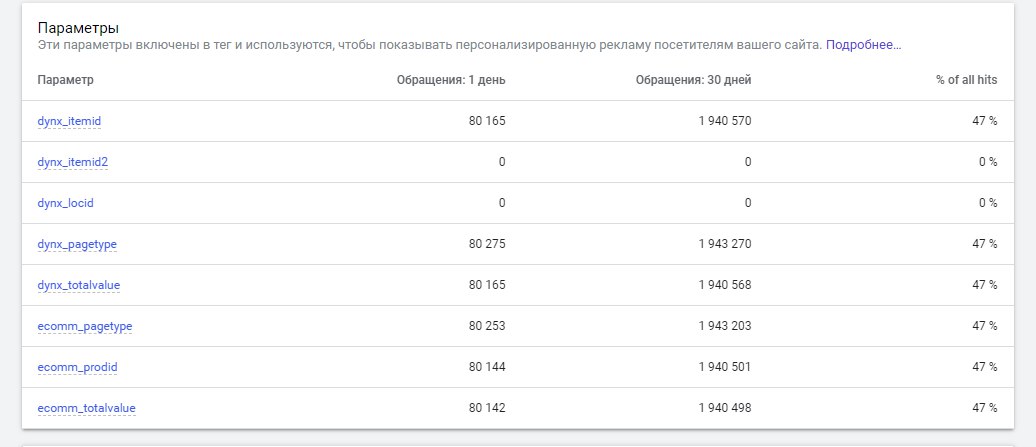The image size is (1036, 447).
Task: Open the dynx_totalvalue parameter link
Action: tap(79, 285)
